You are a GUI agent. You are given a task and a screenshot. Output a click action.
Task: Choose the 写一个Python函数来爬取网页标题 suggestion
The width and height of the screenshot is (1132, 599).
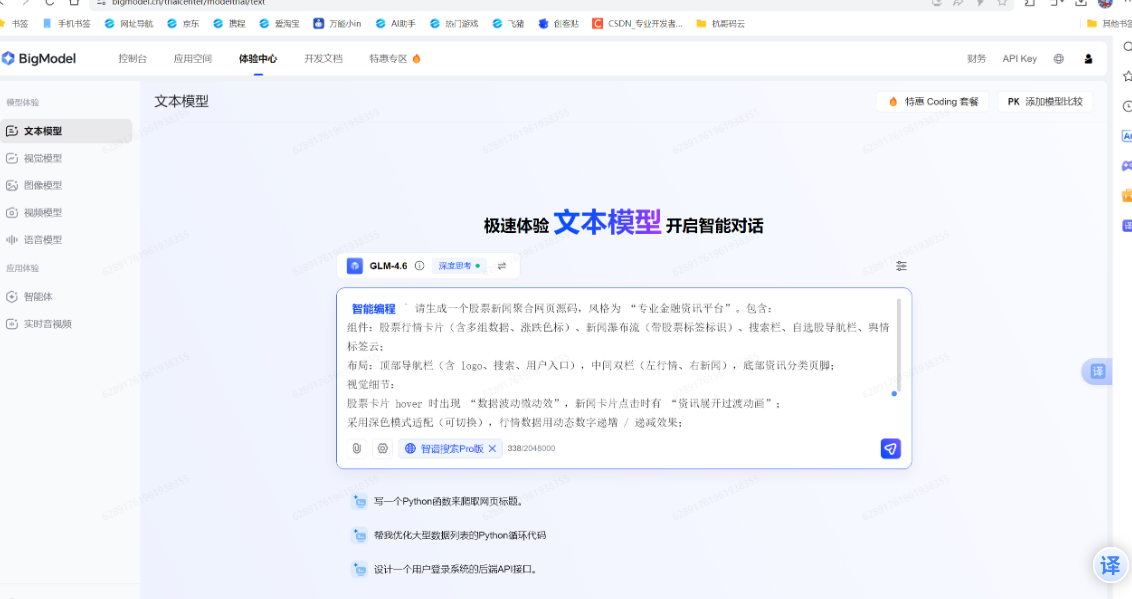[447, 501]
